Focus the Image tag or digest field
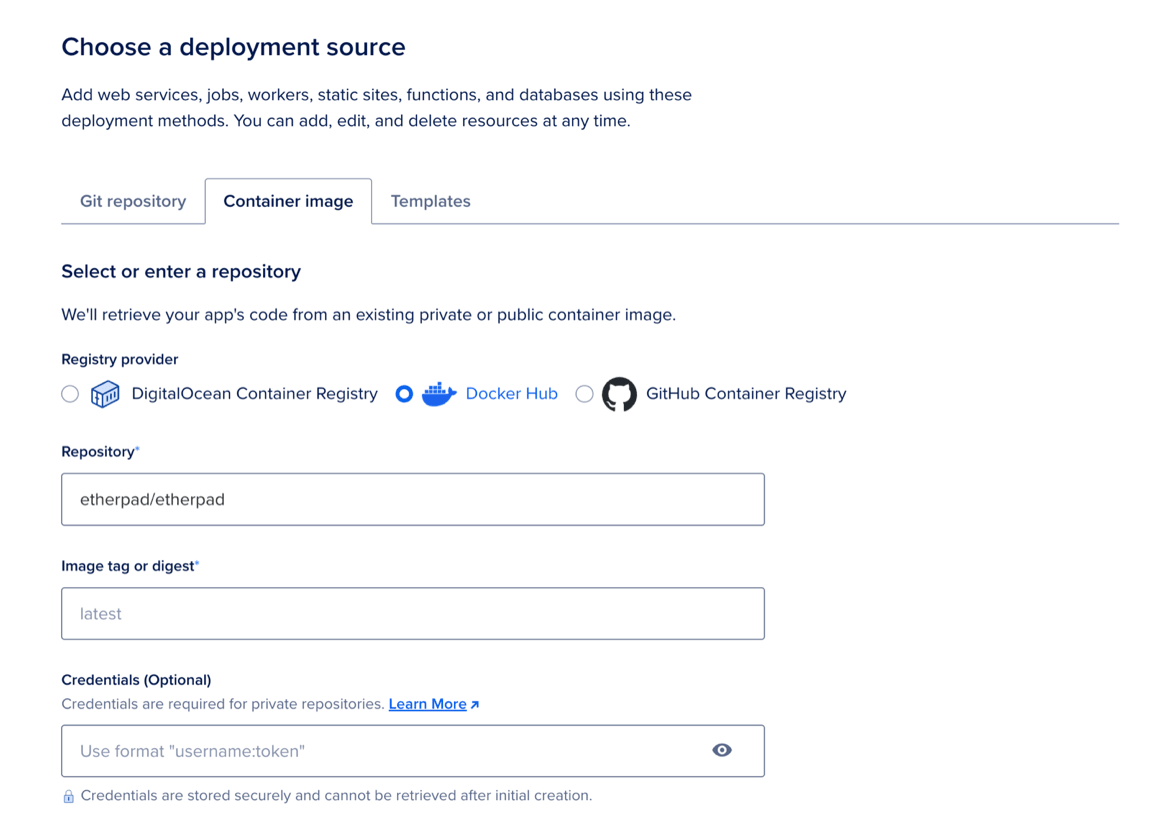Screen dimensions: 1150x819 pyautogui.click(x=412, y=613)
